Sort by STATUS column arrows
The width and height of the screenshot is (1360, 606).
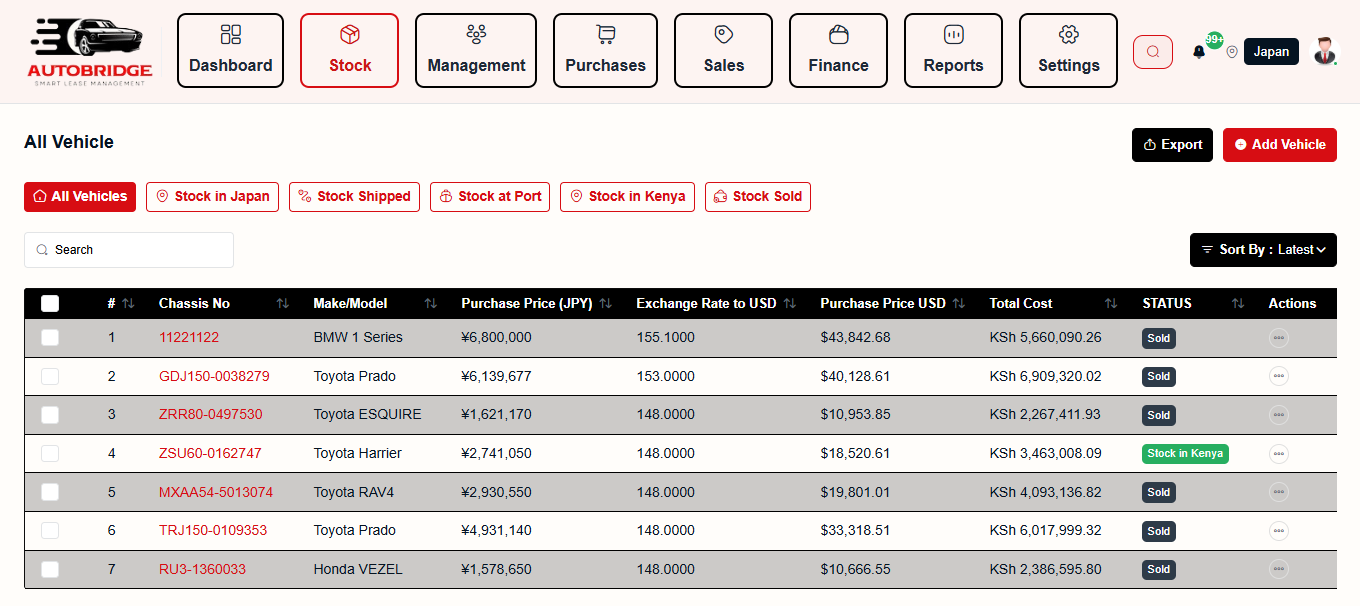[x=1238, y=304]
